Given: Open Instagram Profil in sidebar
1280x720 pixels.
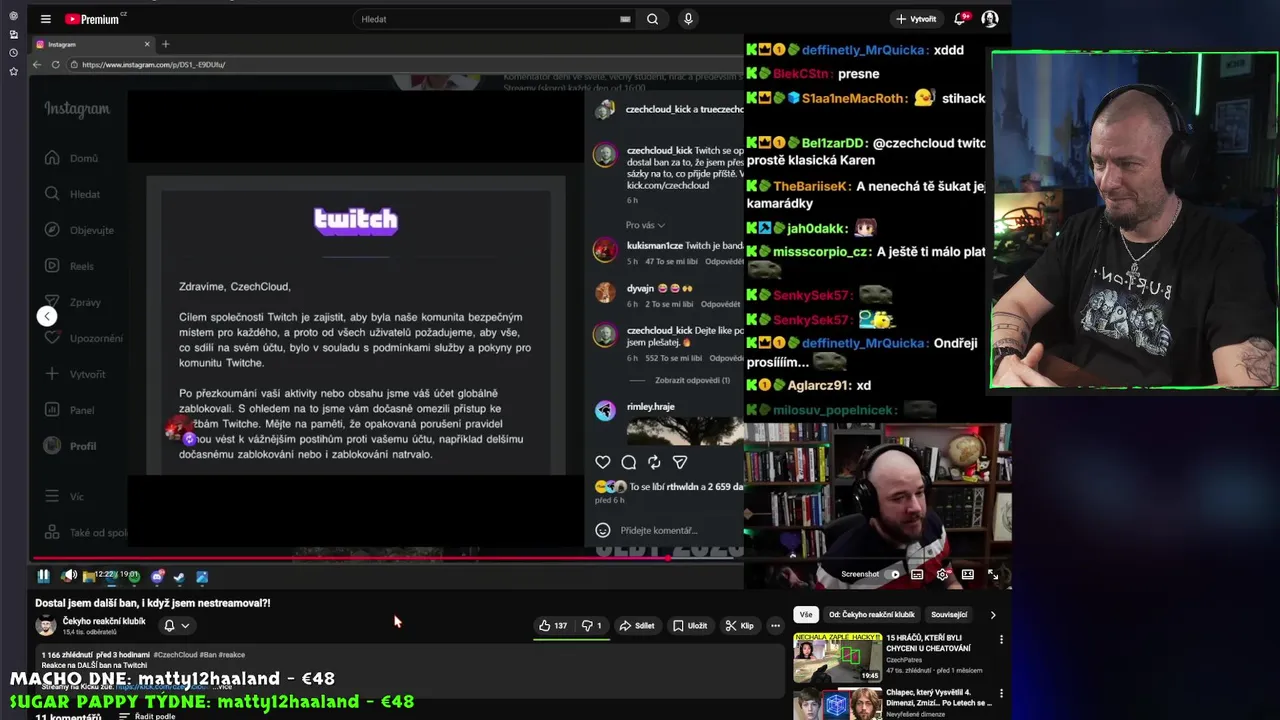Looking at the screenshot, I should pyautogui.click(x=70, y=446).
